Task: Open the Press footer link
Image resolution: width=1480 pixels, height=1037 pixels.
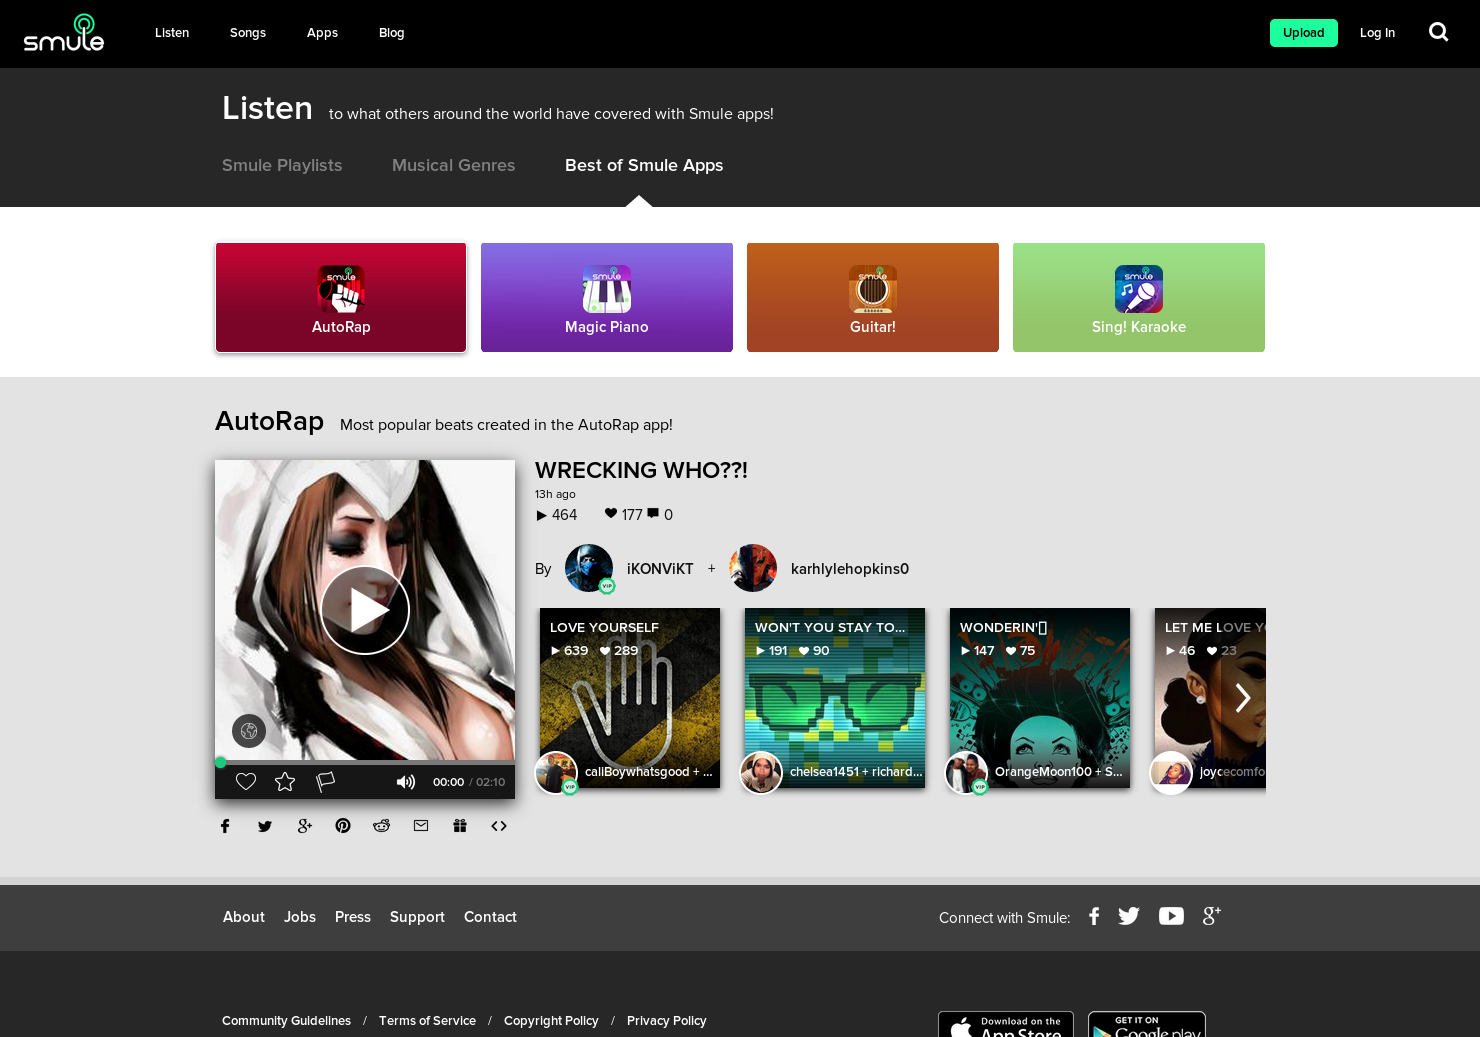Action: 353,917
